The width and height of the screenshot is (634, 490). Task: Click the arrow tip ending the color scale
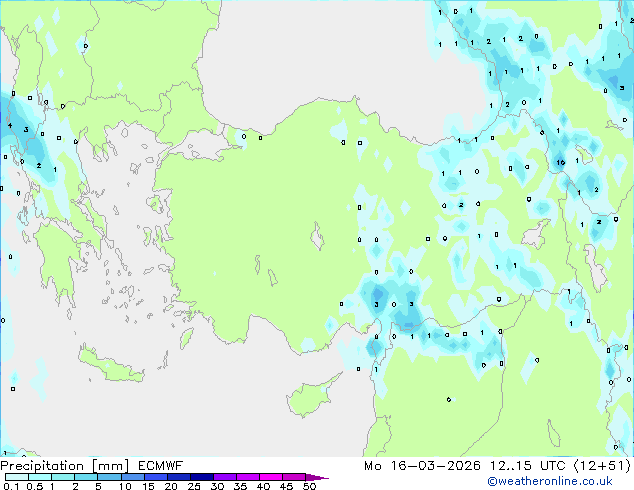tap(325, 478)
